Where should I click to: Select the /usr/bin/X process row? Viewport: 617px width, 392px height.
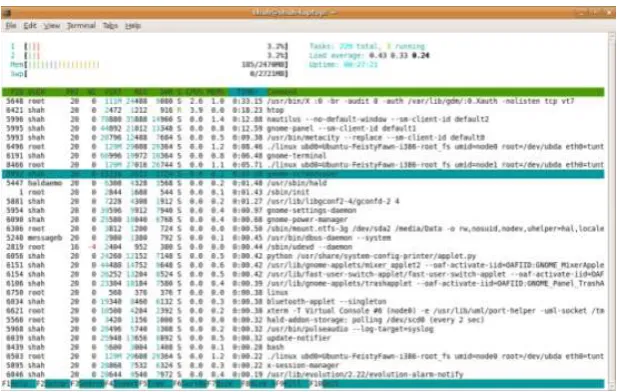(303, 101)
